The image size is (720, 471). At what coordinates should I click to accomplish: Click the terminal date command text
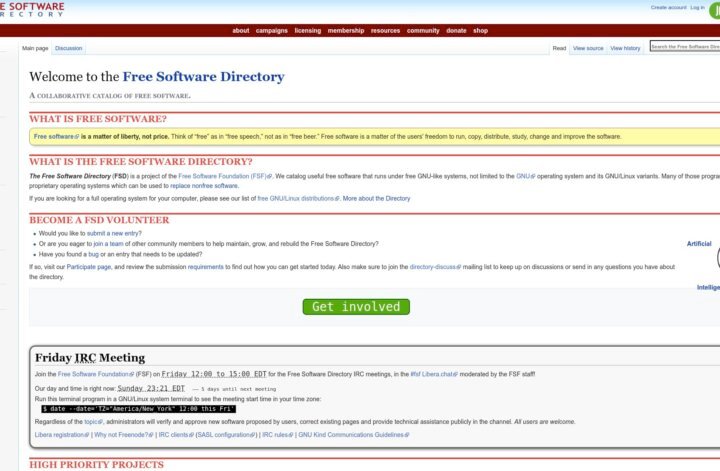click(x=138, y=409)
